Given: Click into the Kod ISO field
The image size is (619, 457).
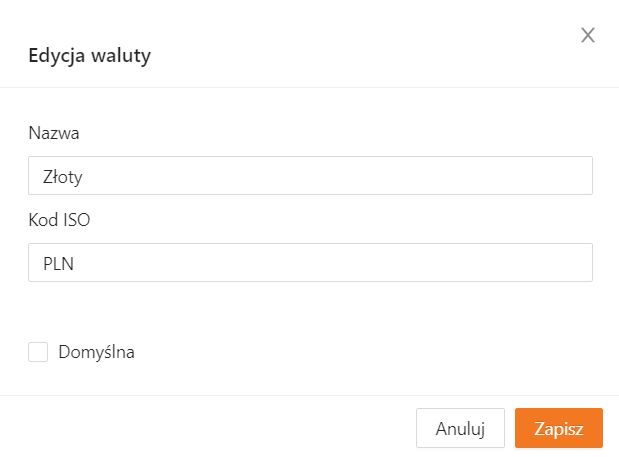Looking at the screenshot, I should tap(310, 263).
